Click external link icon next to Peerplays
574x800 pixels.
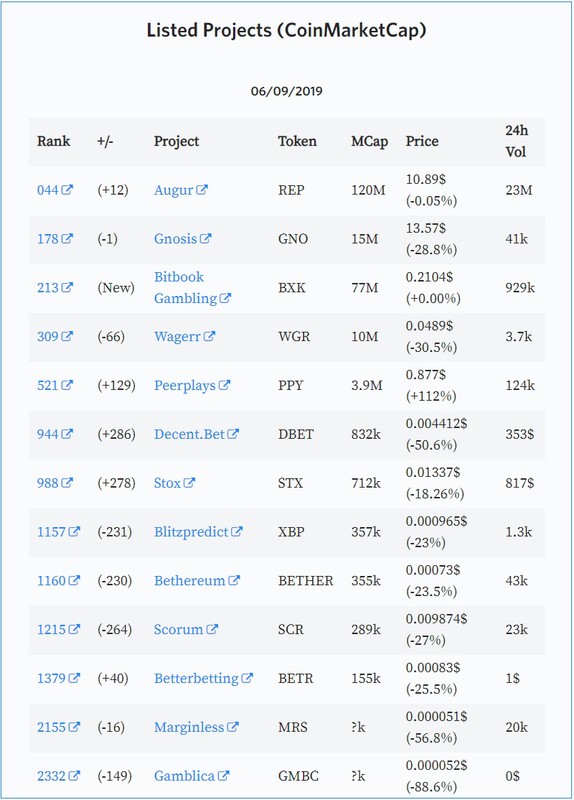click(x=224, y=385)
